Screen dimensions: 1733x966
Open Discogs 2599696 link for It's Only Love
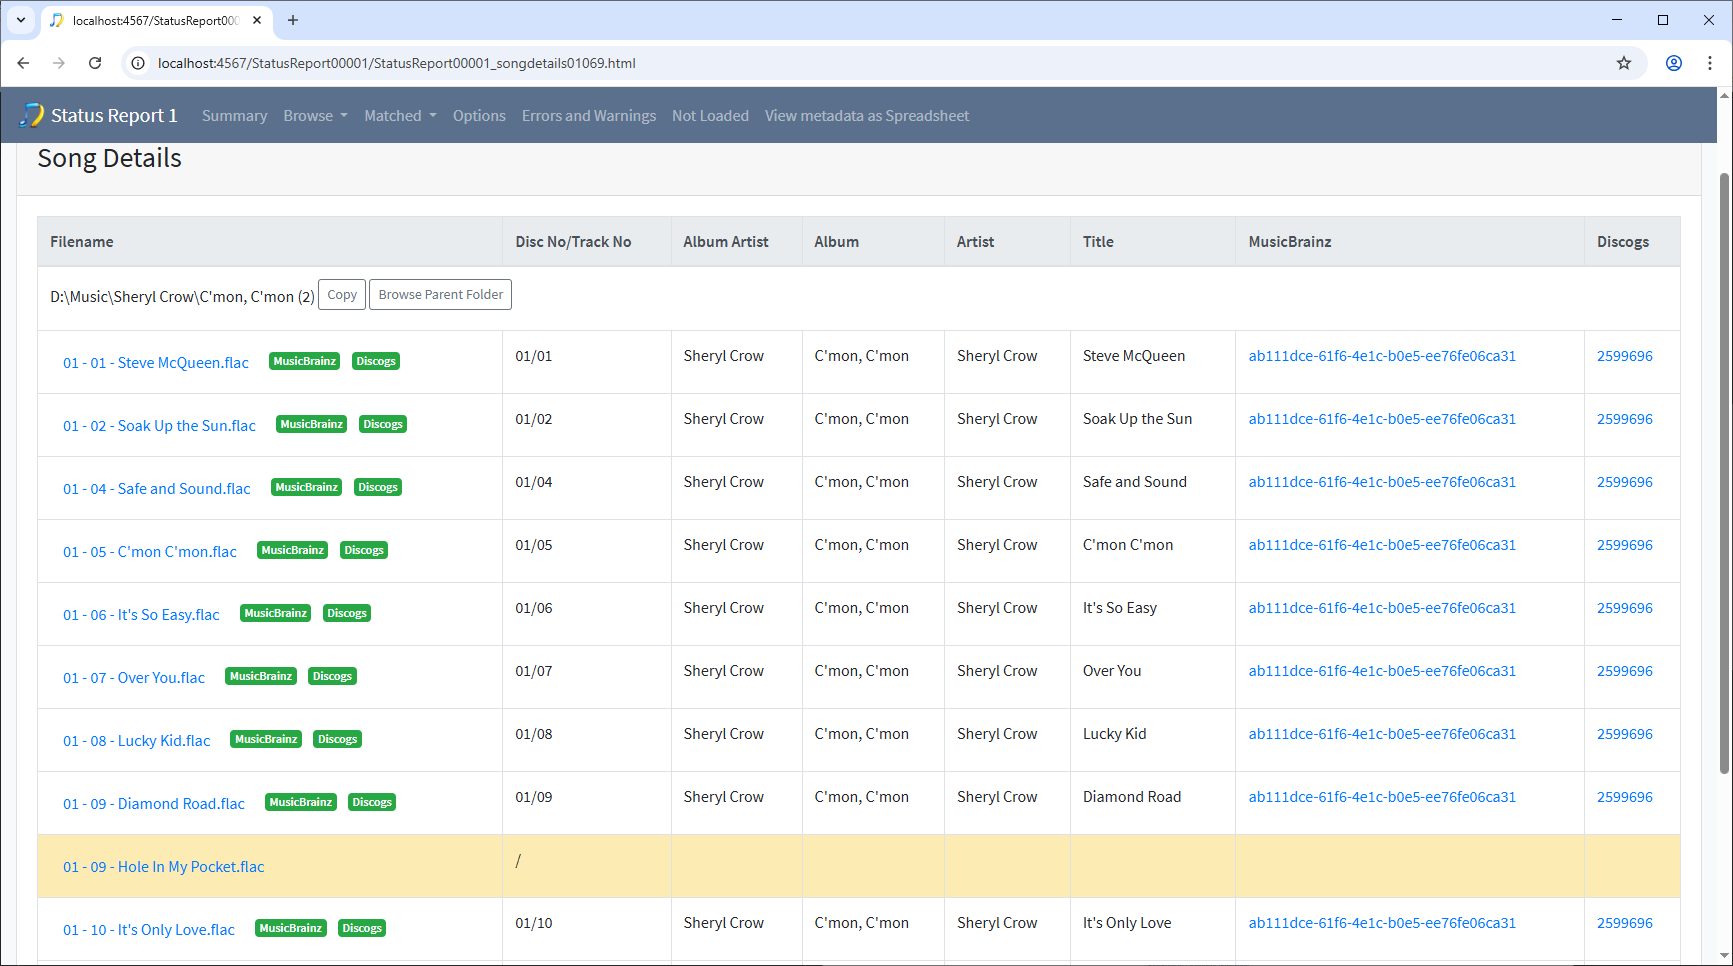pyautogui.click(x=1625, y=923)
